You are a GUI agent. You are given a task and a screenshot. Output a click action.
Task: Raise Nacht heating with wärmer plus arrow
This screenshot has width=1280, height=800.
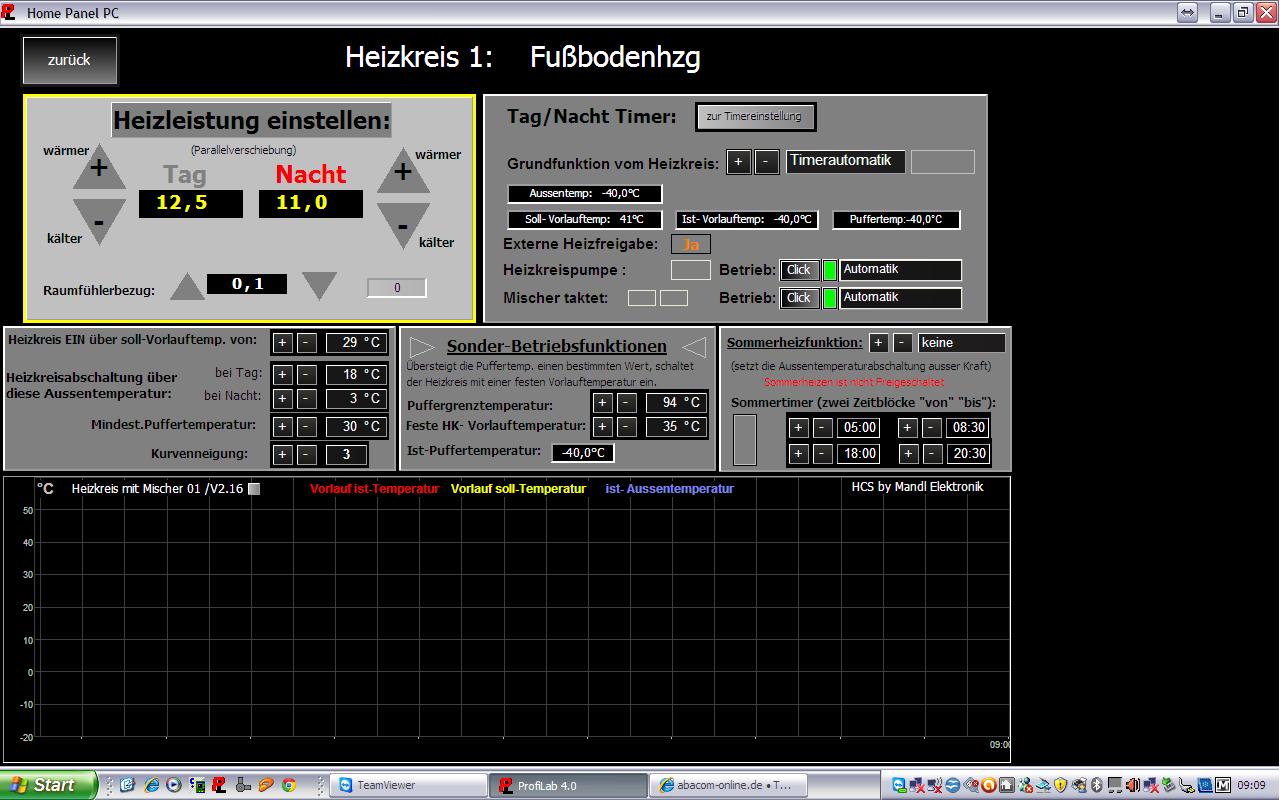click(x=403, y=172)
